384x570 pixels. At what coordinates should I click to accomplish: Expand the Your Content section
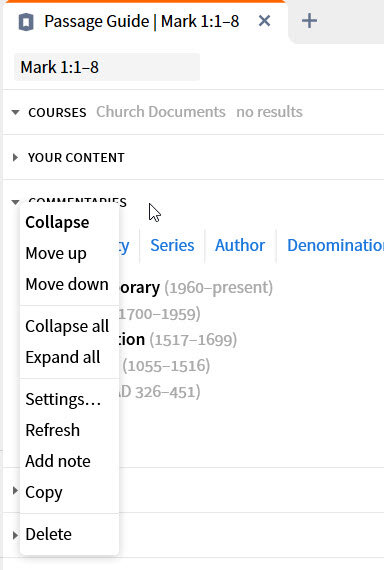pos(15,157)
